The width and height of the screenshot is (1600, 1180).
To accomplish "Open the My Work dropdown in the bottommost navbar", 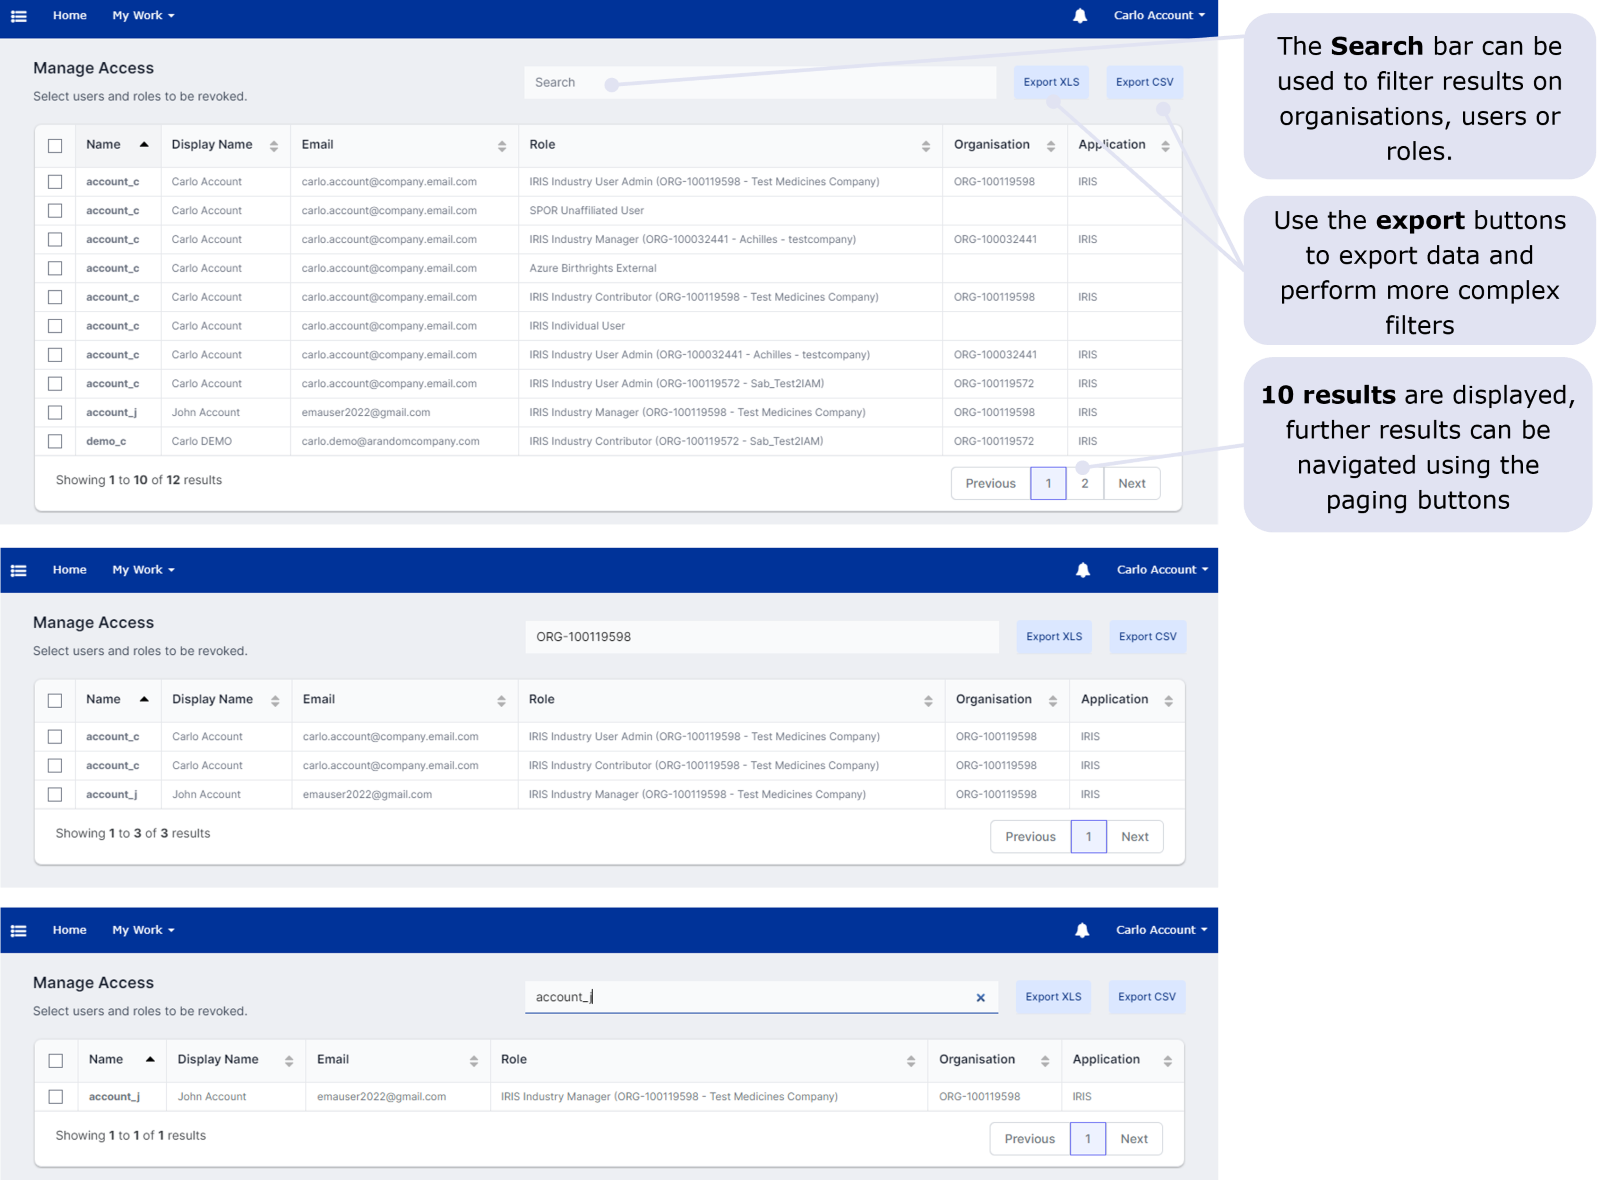I will tap(143, 931).
